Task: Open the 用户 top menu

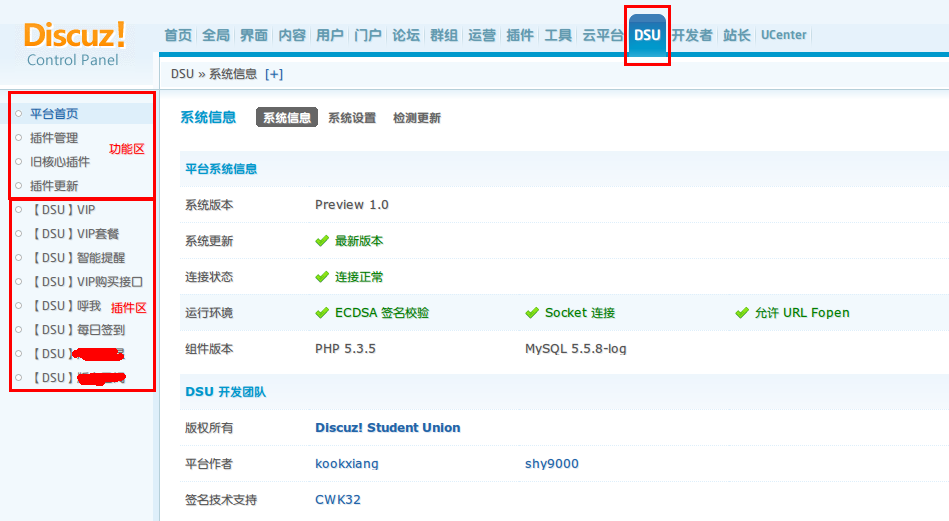Action: [x=330, y=35]
